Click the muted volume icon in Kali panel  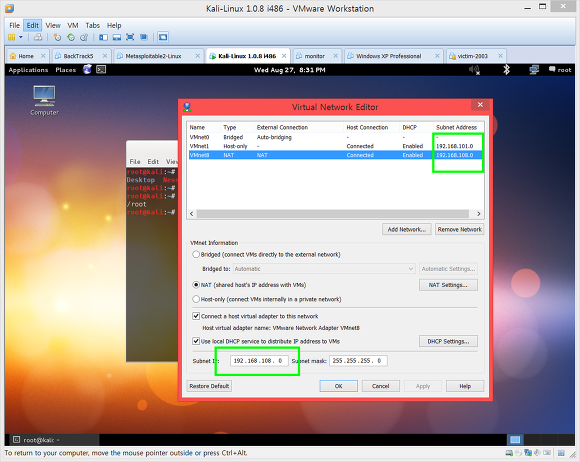[x=474, y=70]
